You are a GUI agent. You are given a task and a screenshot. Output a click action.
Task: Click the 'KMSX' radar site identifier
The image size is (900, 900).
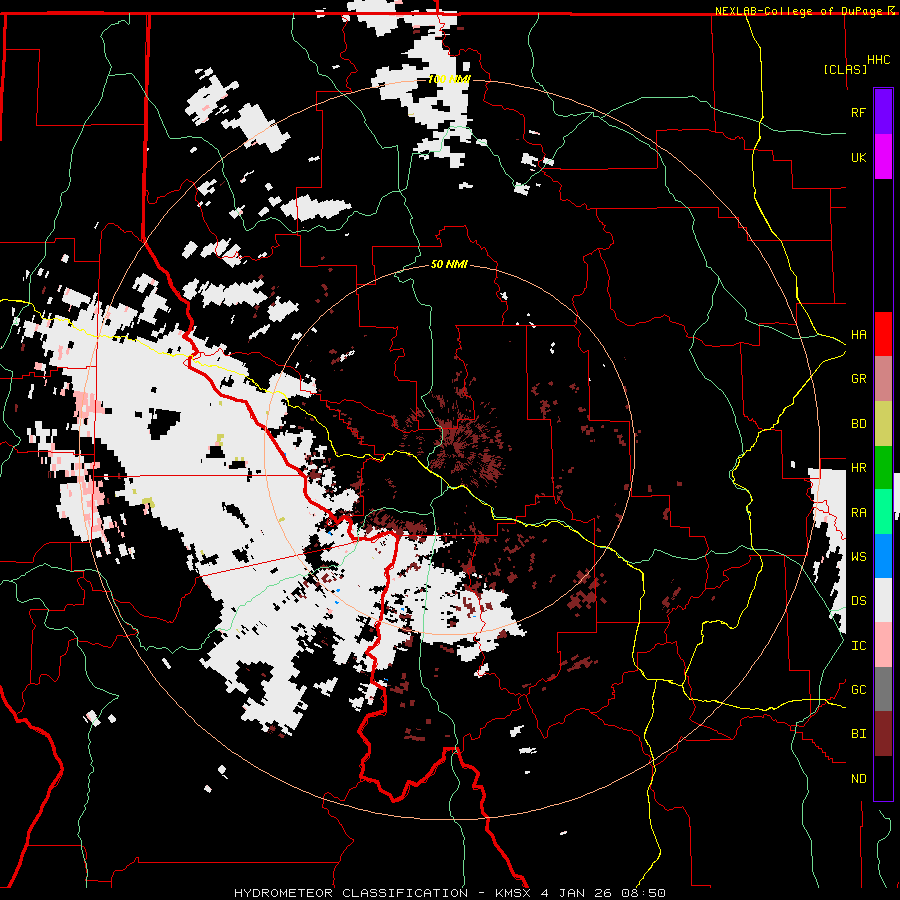coord(515,893)
